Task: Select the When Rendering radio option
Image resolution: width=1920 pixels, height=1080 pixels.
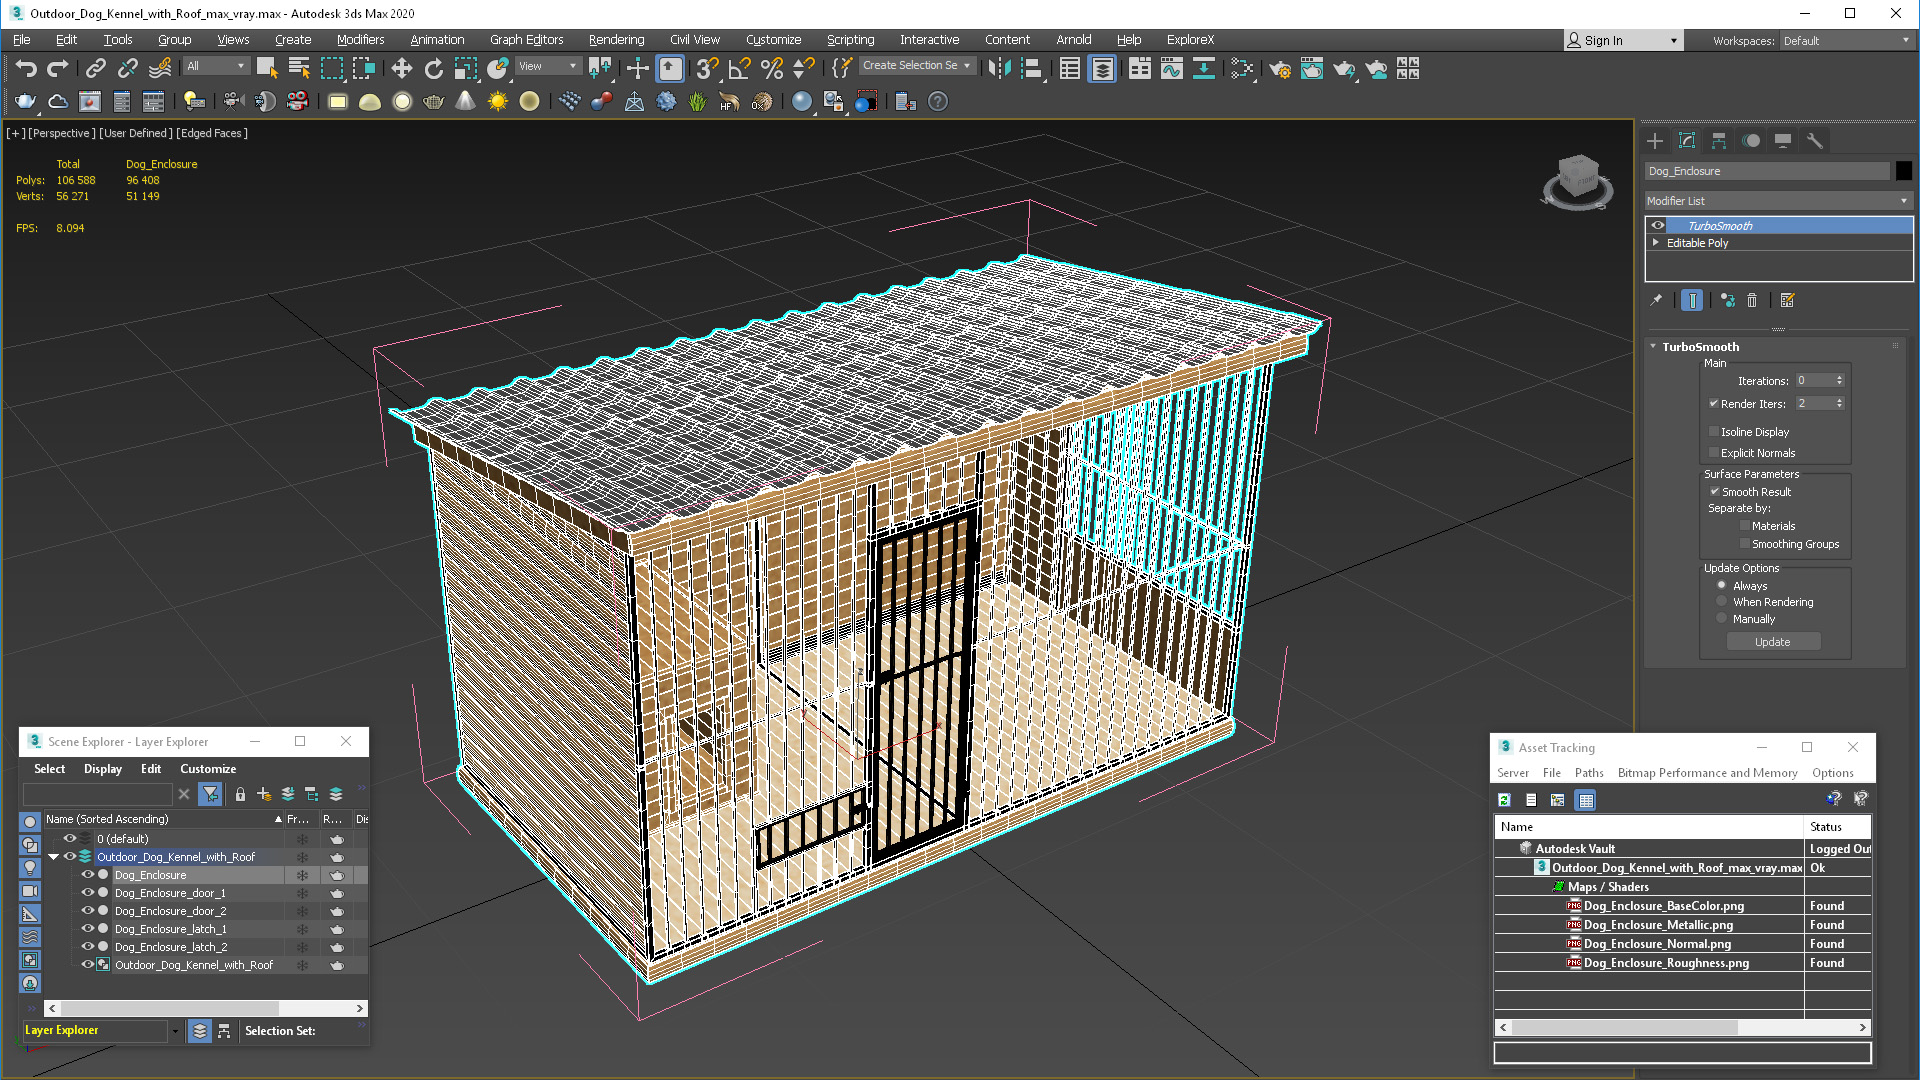Action: (1722, 602)
